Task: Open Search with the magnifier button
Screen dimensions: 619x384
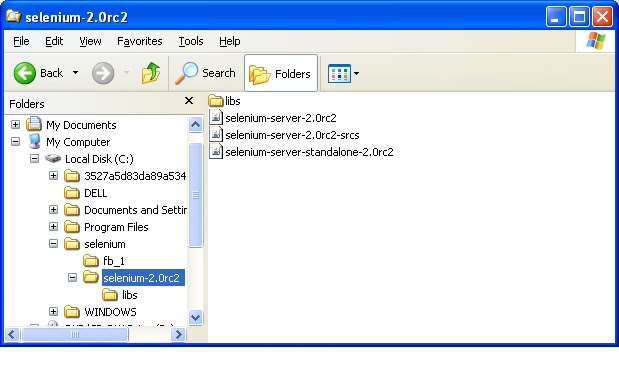Action: coord(205,73)
